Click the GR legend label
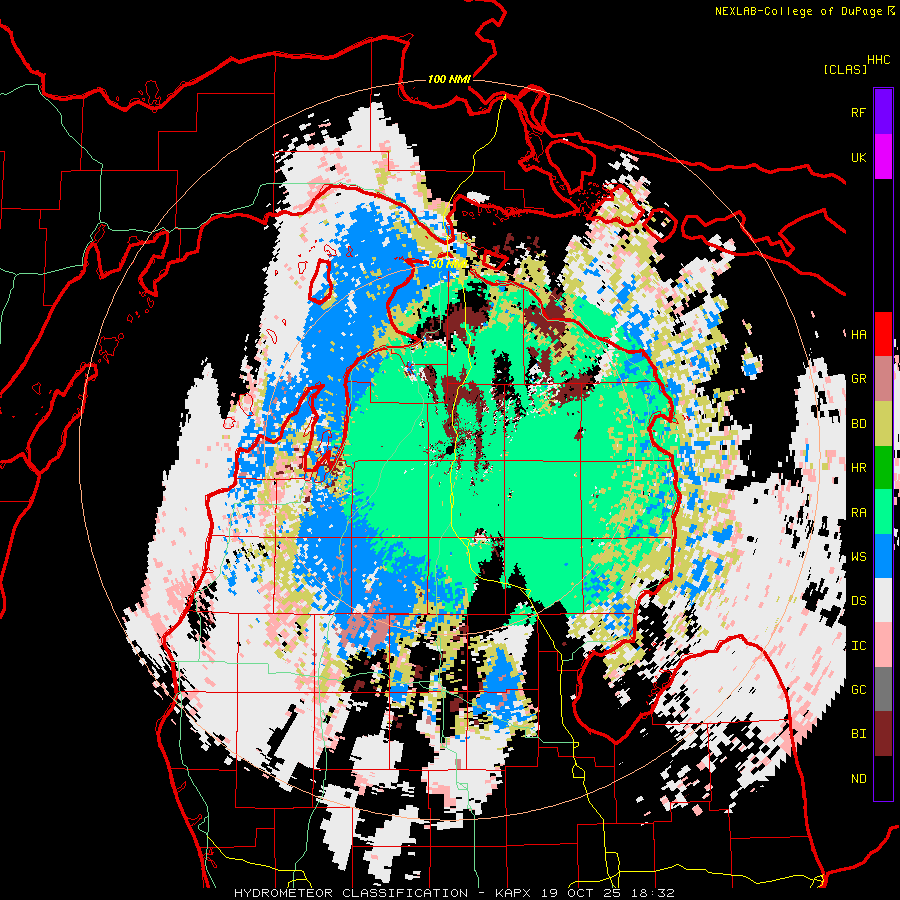This screenshot has width=900, height=900. pyautogui.click(x=858, y=379)
